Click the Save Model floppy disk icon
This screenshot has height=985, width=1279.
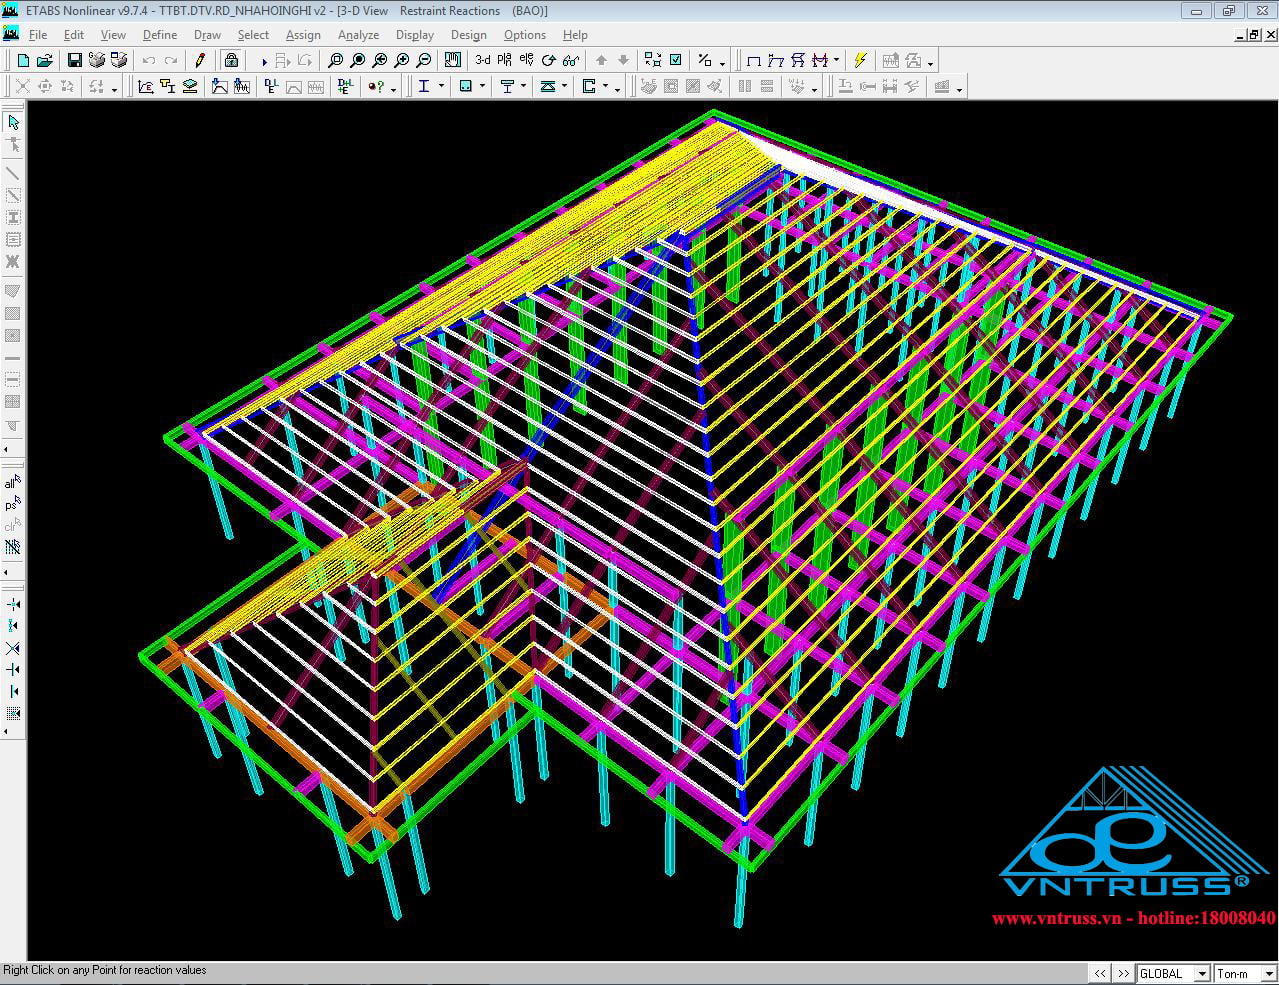point(74,60)
